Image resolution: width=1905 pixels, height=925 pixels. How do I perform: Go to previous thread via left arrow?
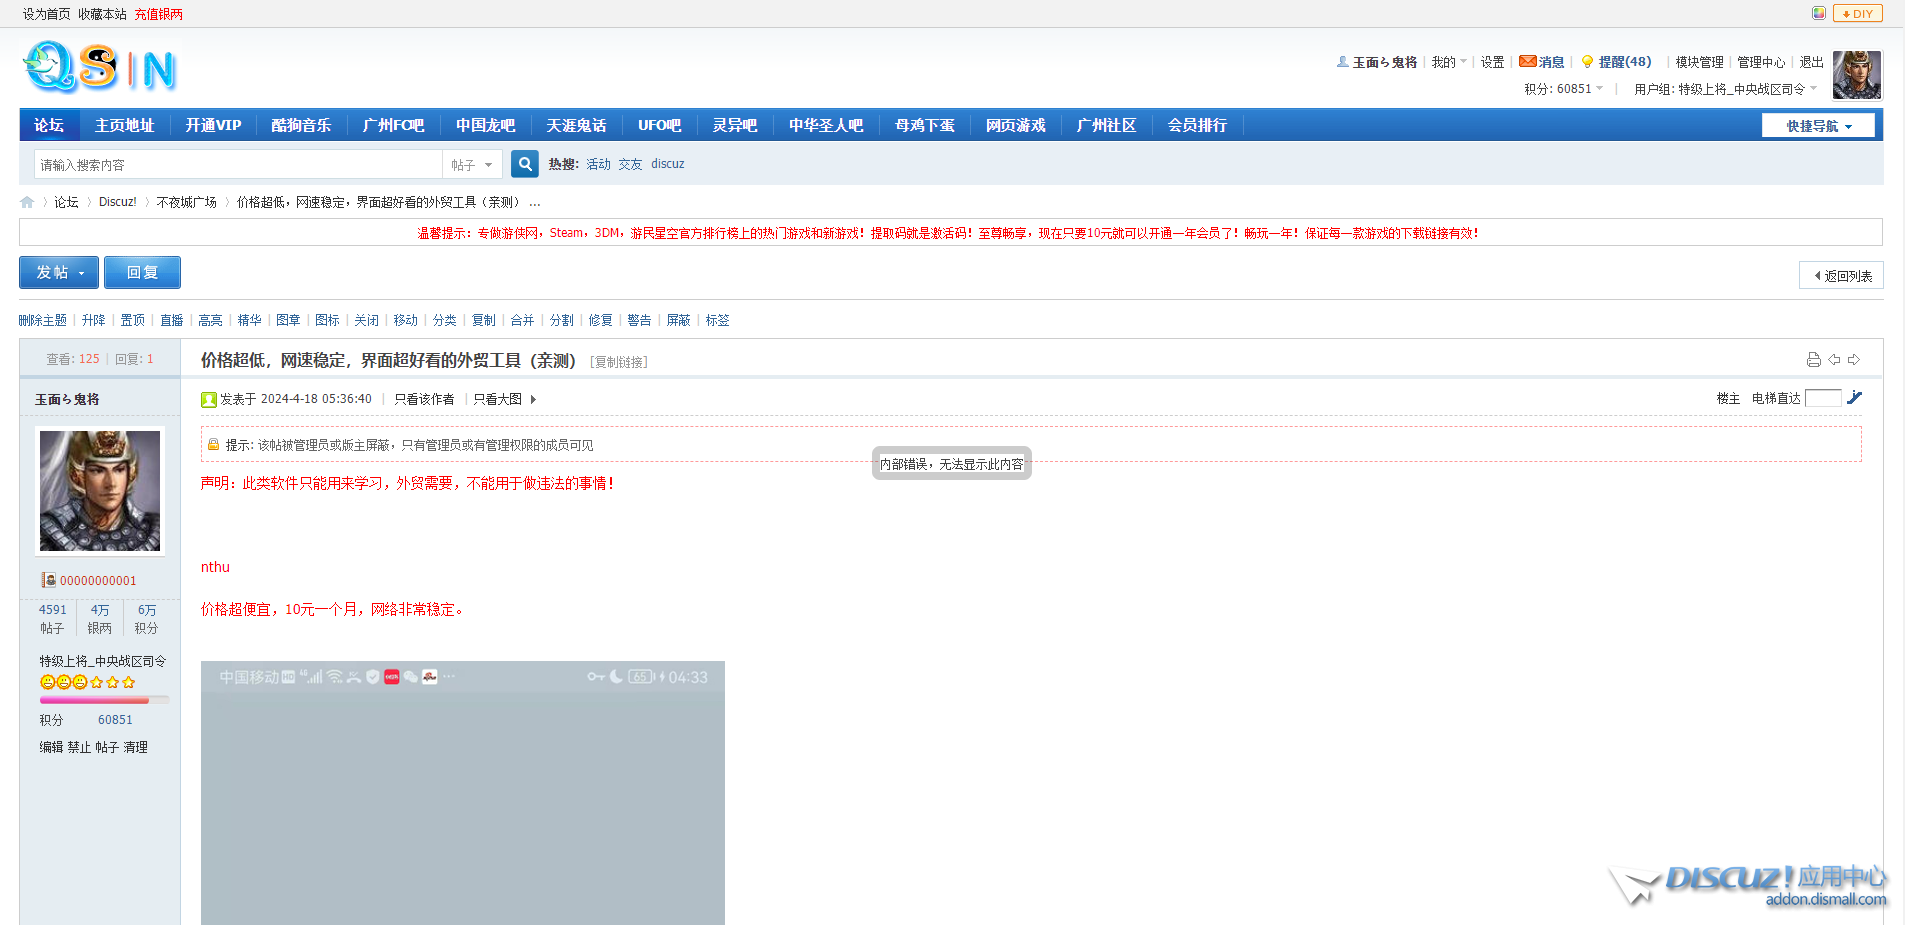click(1834, 360)
